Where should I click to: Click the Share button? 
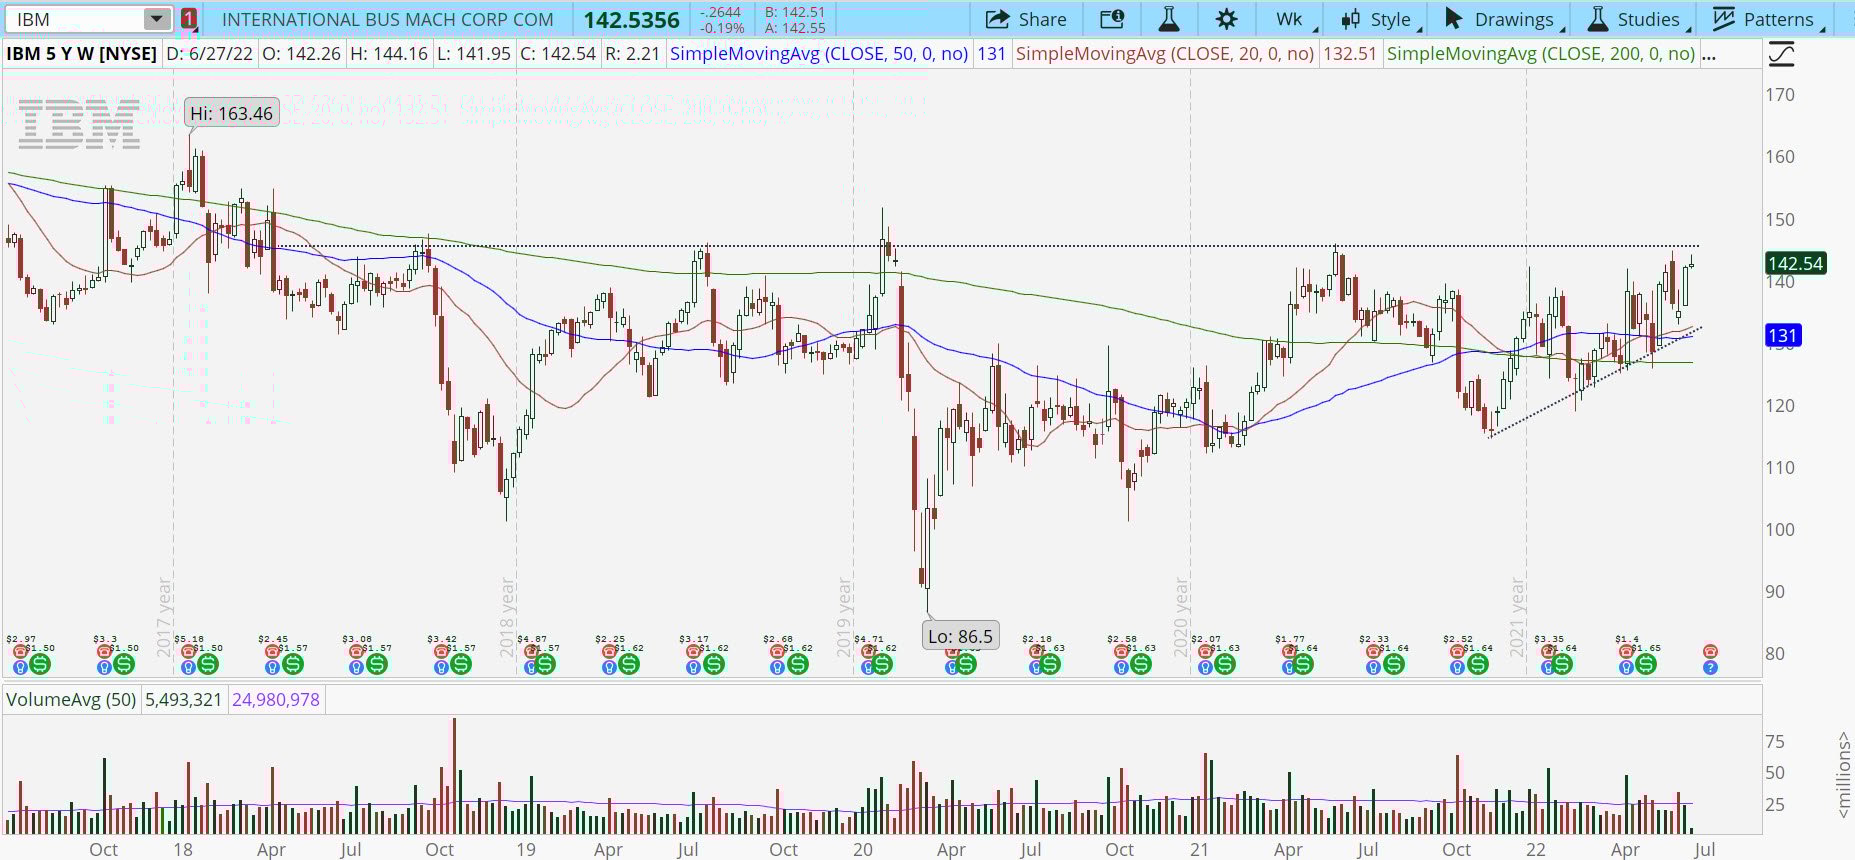coord(1026,19)
